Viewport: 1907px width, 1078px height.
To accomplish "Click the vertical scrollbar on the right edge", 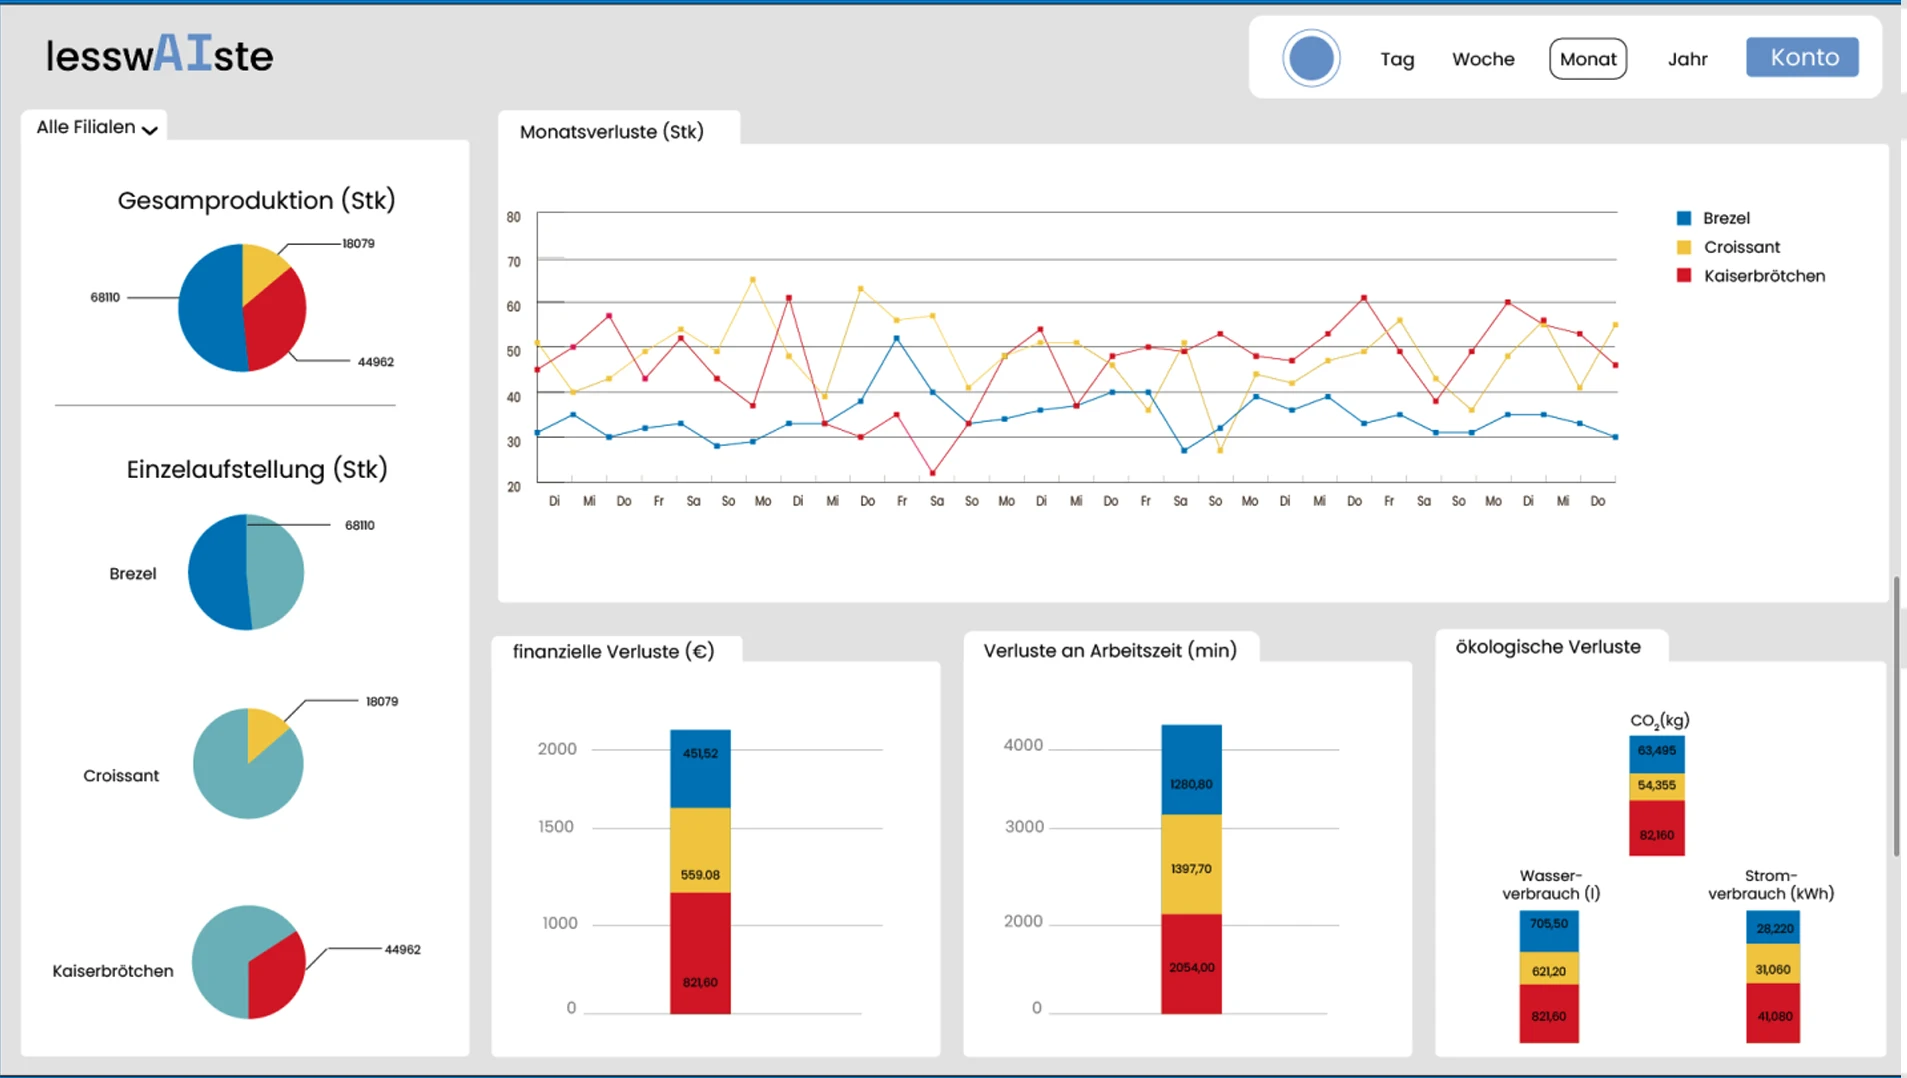I will 1896,715.
